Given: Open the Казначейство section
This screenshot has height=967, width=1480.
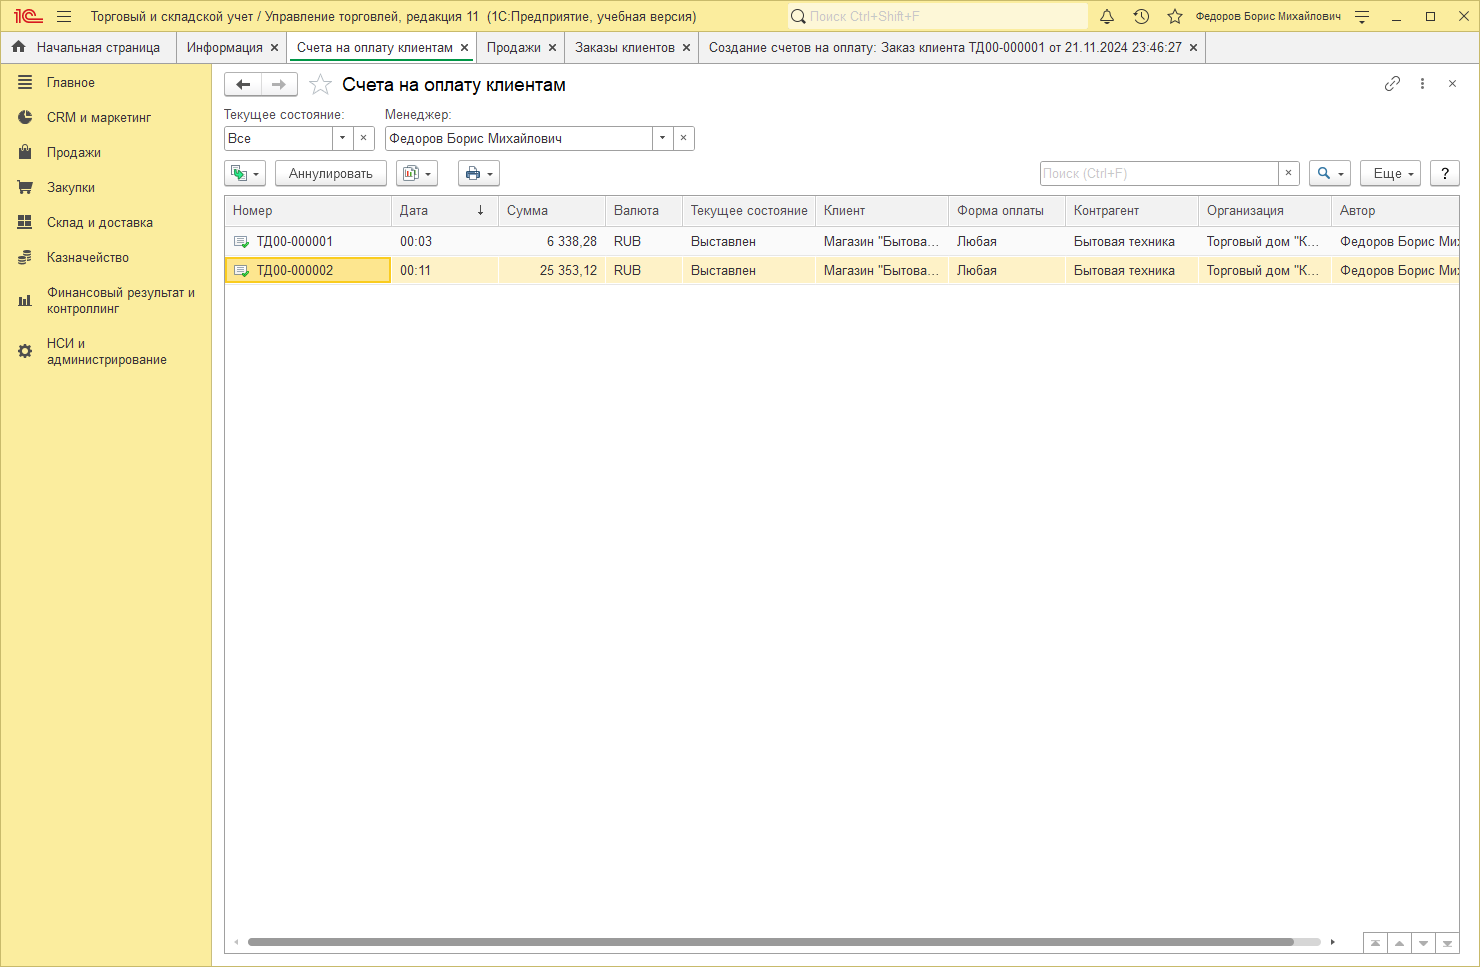Looking at the screenshot, I should pos(106,258).
